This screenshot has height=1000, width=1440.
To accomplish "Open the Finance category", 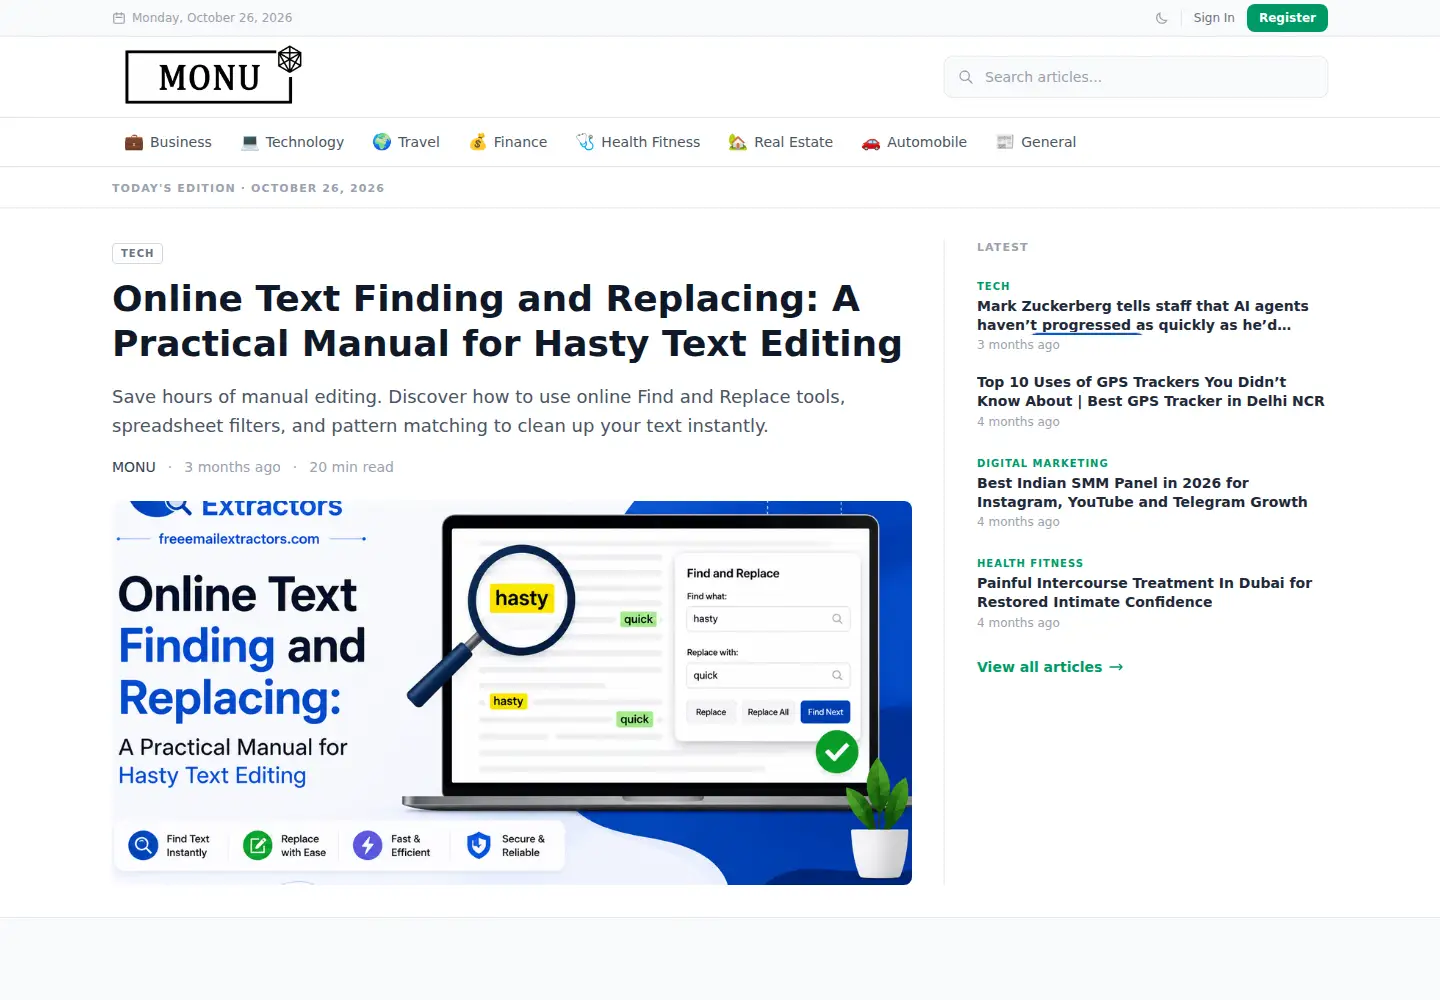I will pyautogui.click(x=508, y=142).
